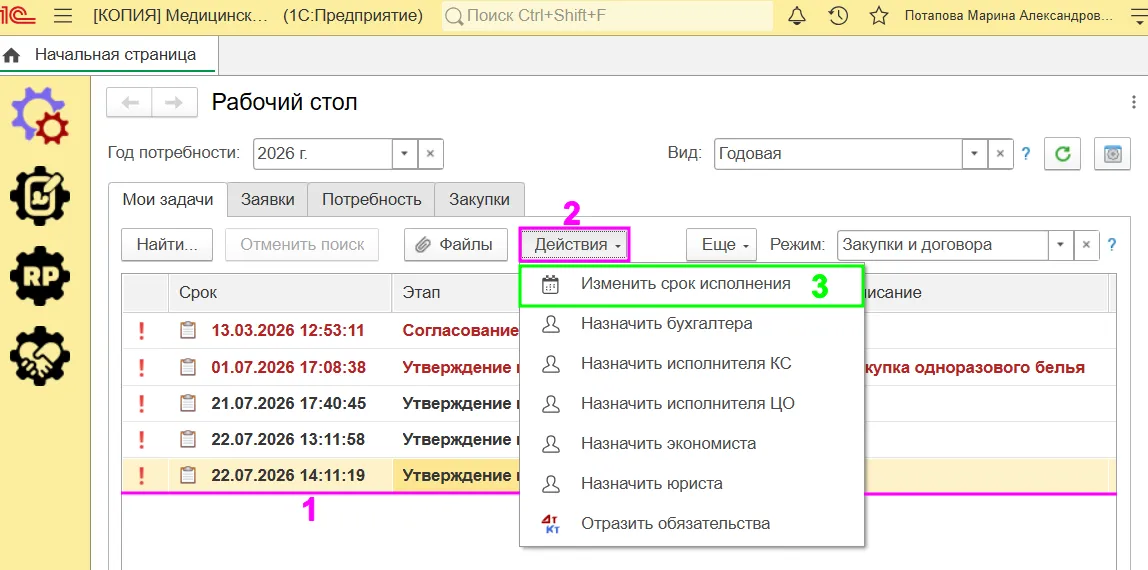The width and height of the screenshot is (1148, 570).
Task: Click the question mark help beside Вид
Action: 1026,154
